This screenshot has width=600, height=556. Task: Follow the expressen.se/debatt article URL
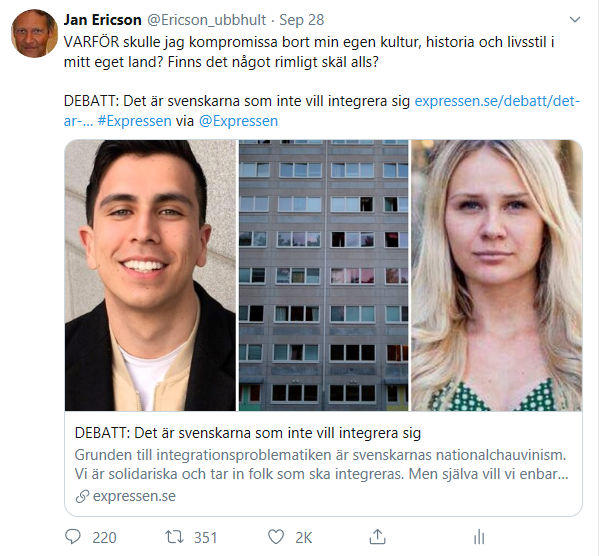pos(497,101)
